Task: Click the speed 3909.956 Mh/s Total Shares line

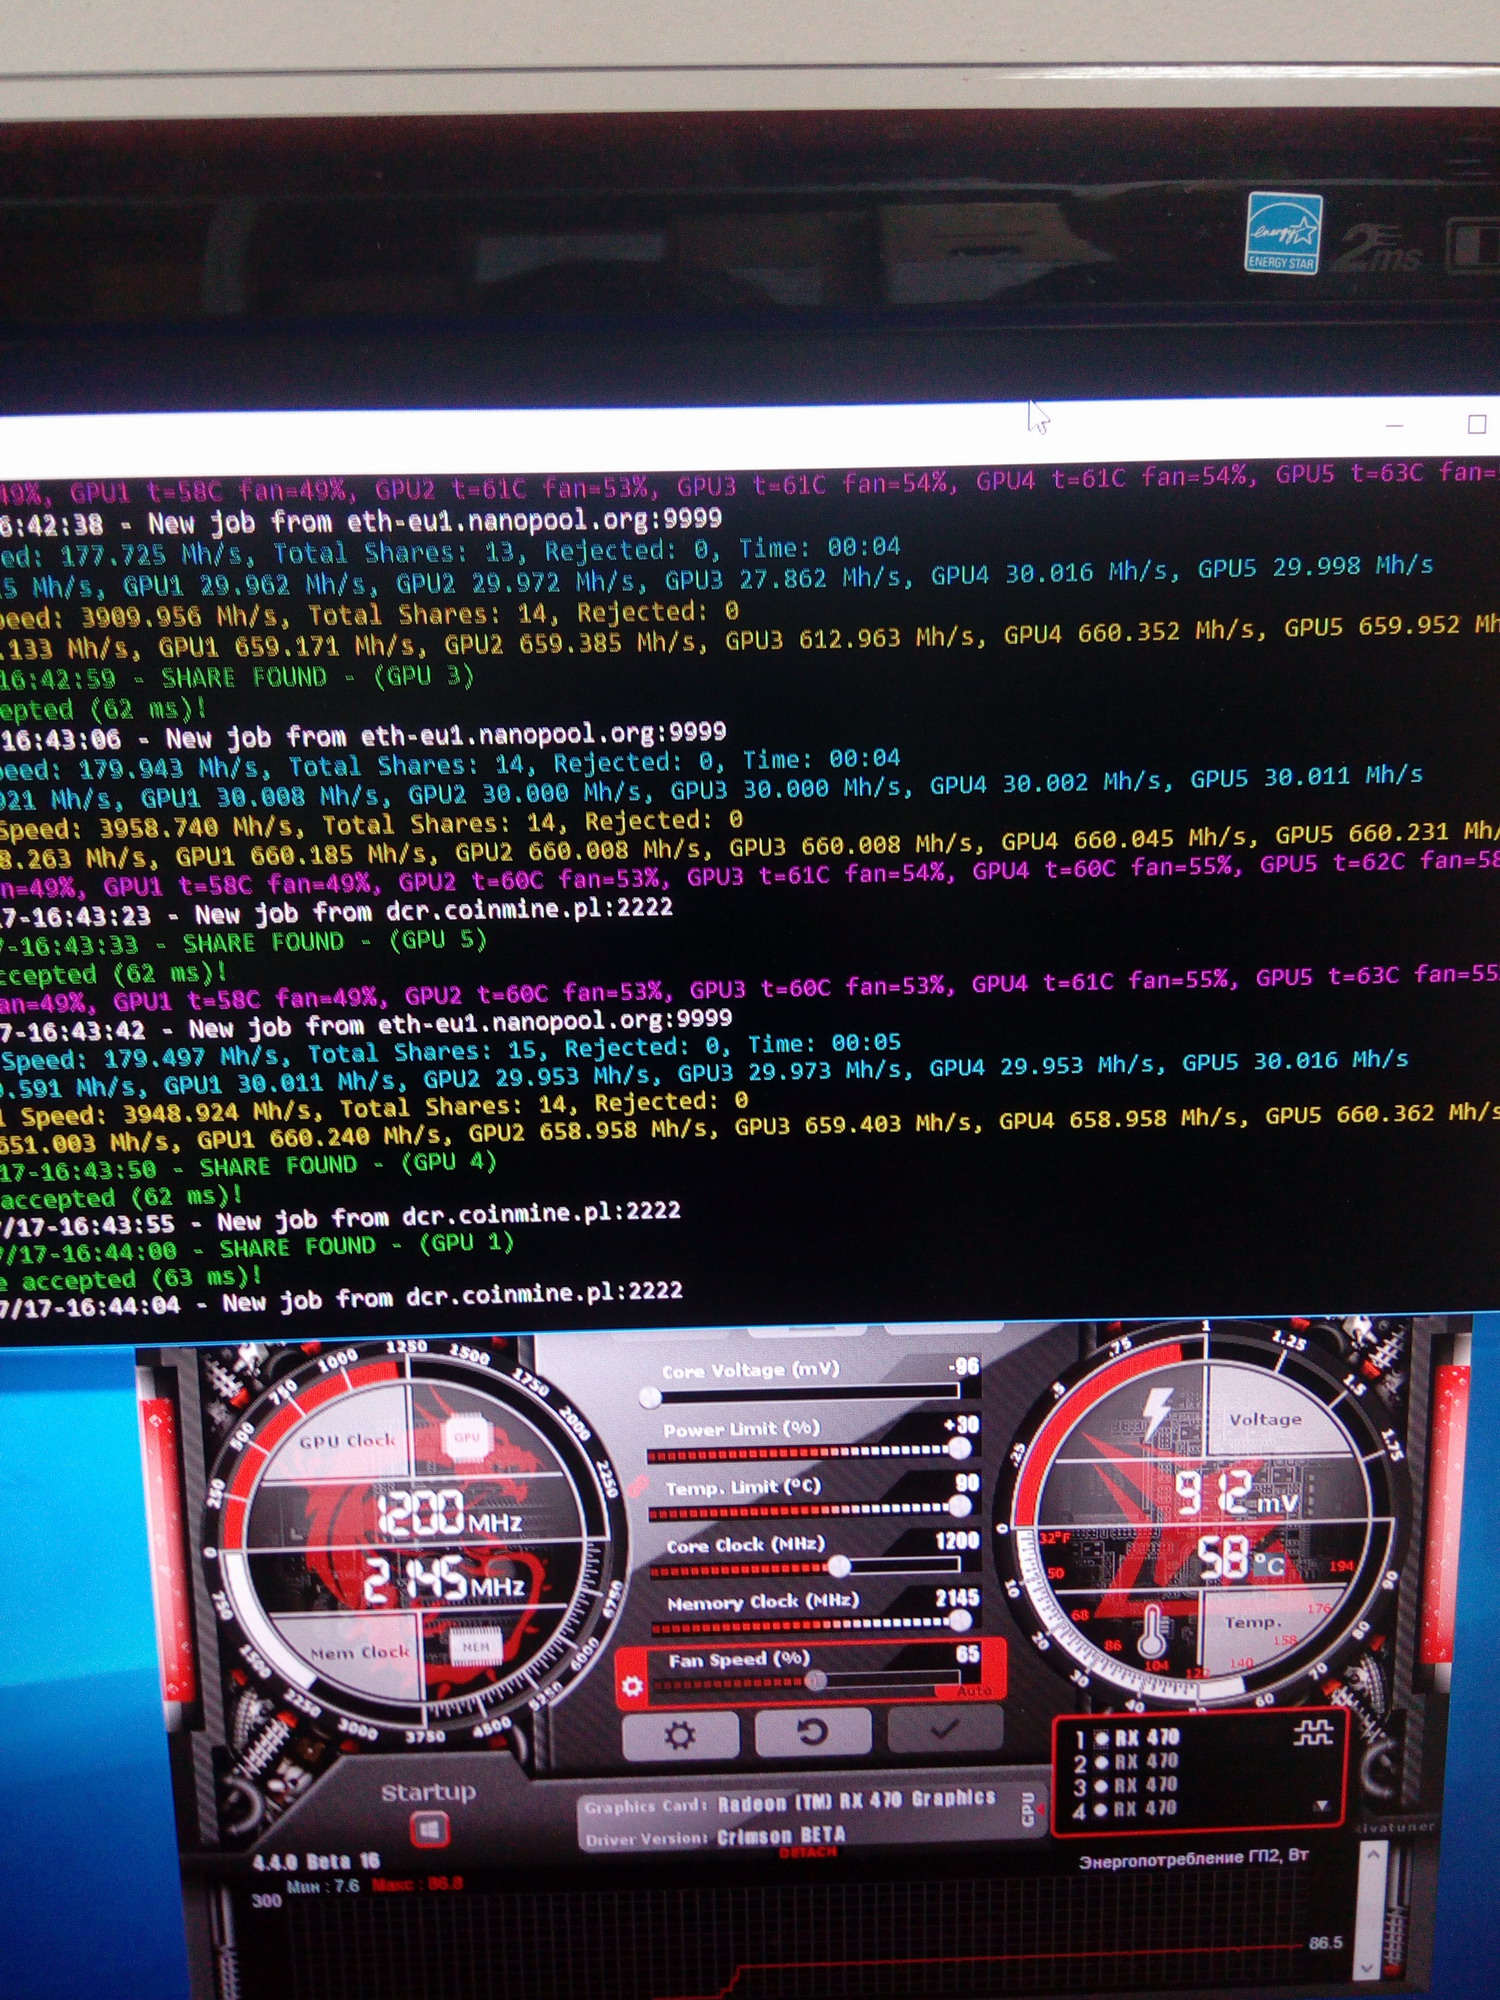Action: (370, 613)
